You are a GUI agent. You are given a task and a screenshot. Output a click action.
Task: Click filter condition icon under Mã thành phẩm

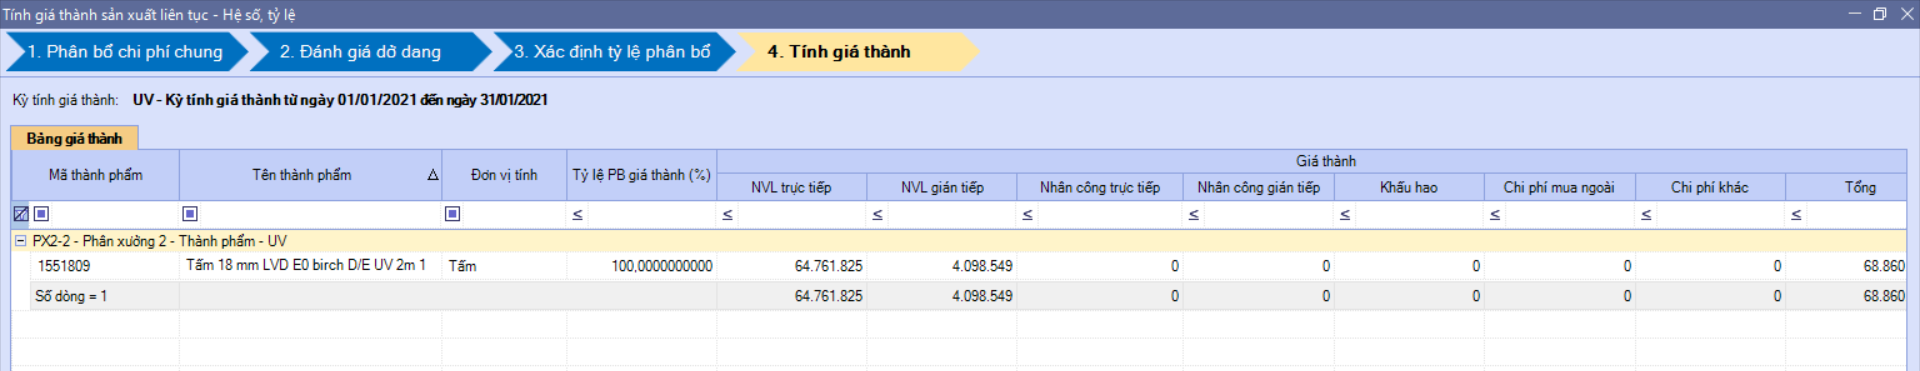pos(41,214)
